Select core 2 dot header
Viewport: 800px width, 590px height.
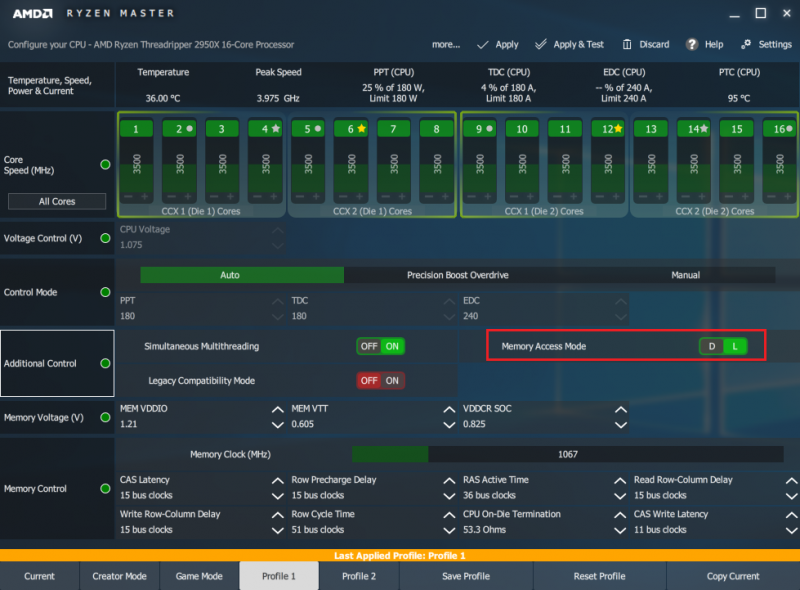pyautogui.click(x=180, y=129)
